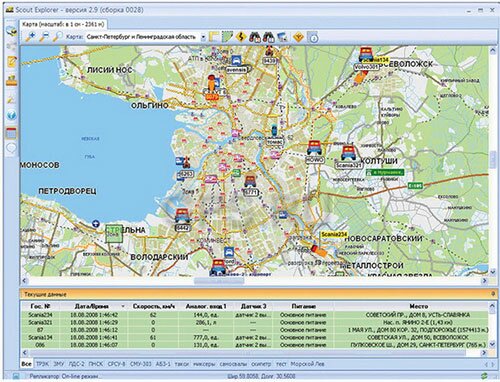500x382 pixels.
Task: Sort by Дата/Время column header
Action: tap(93, 306)
